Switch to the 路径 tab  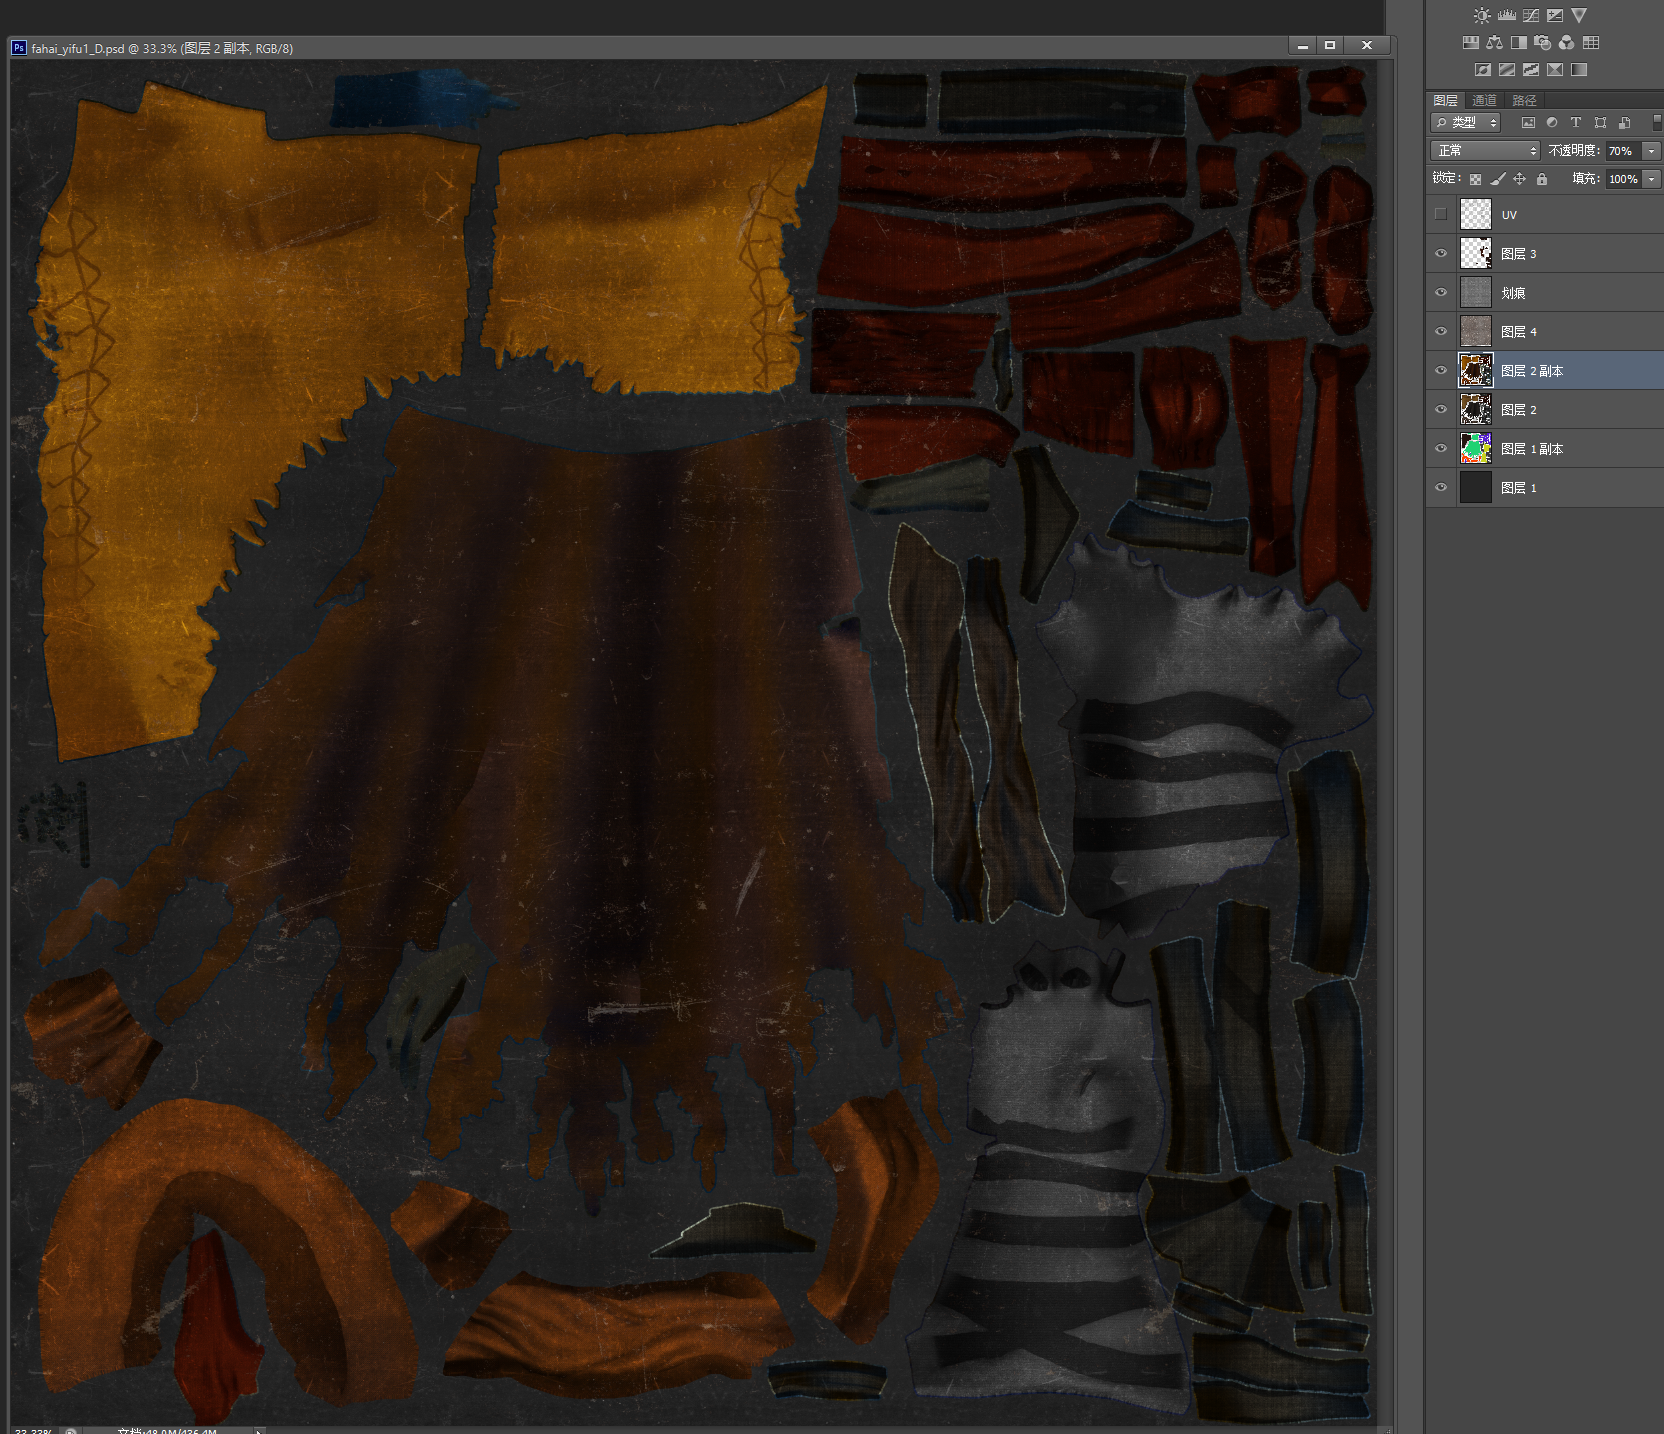click(x=1524, y=100)
